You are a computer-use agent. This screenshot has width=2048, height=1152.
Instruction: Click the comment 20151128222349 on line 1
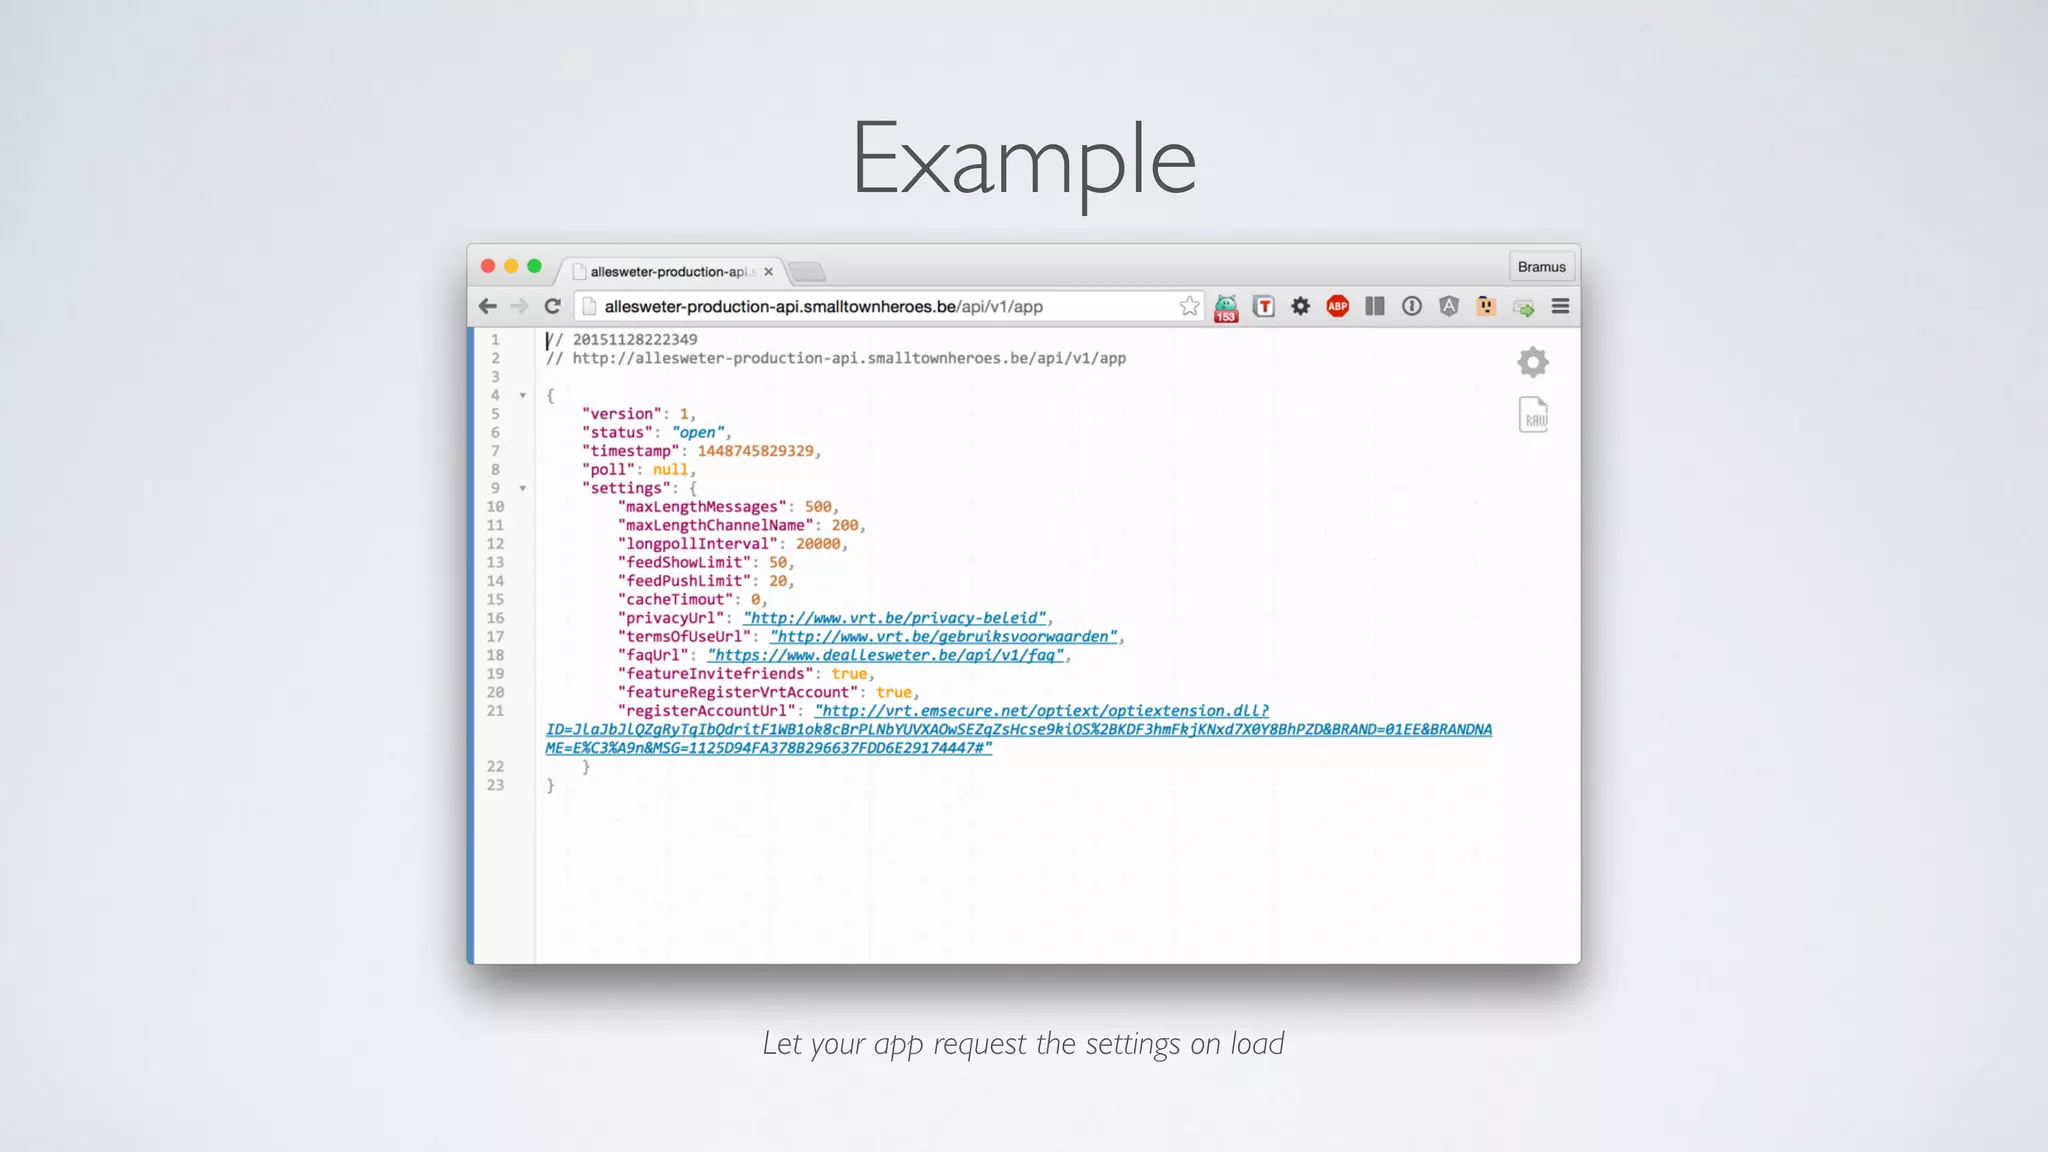621,340
